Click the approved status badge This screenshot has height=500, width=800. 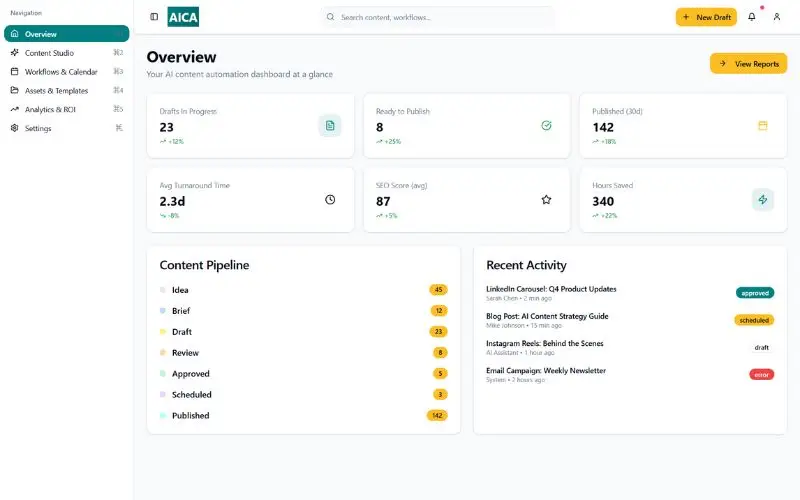coord(755,293)
